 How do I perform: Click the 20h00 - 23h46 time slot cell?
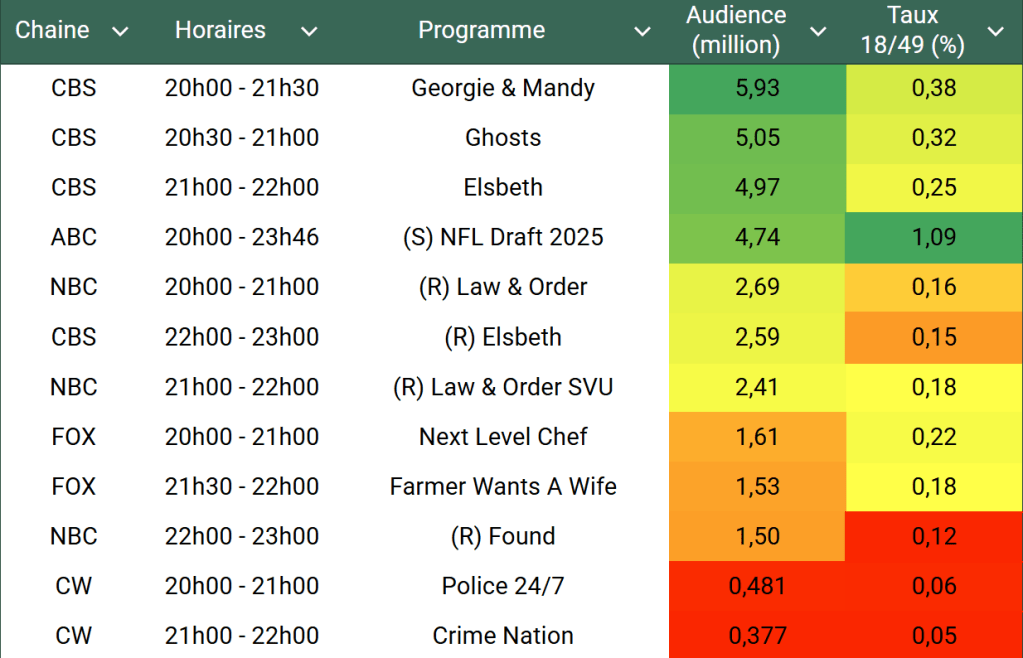(x=242, y=237)
